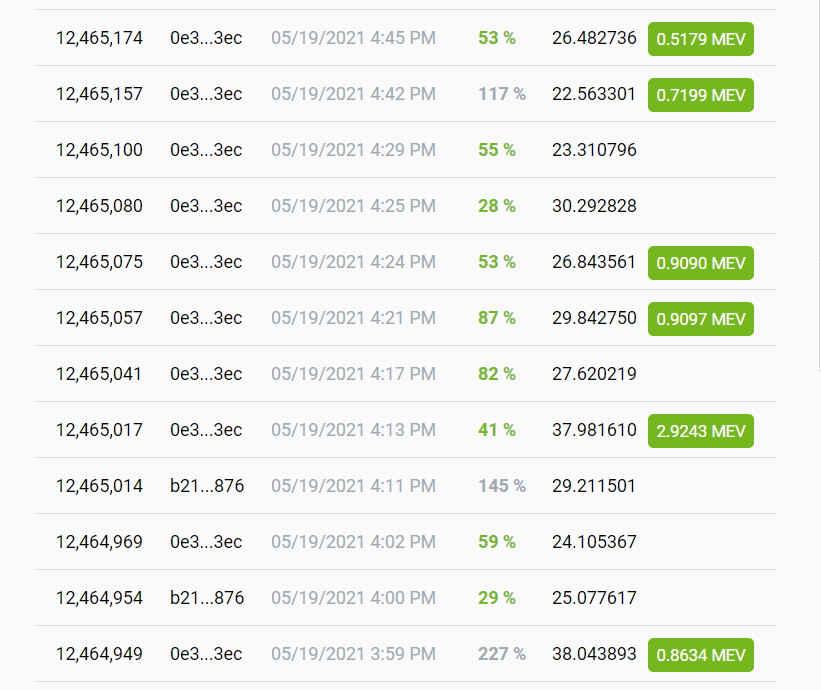821x690 pixels.
Task: Click the 0.5179 MEV badge
Action: [x=700, y=39]
